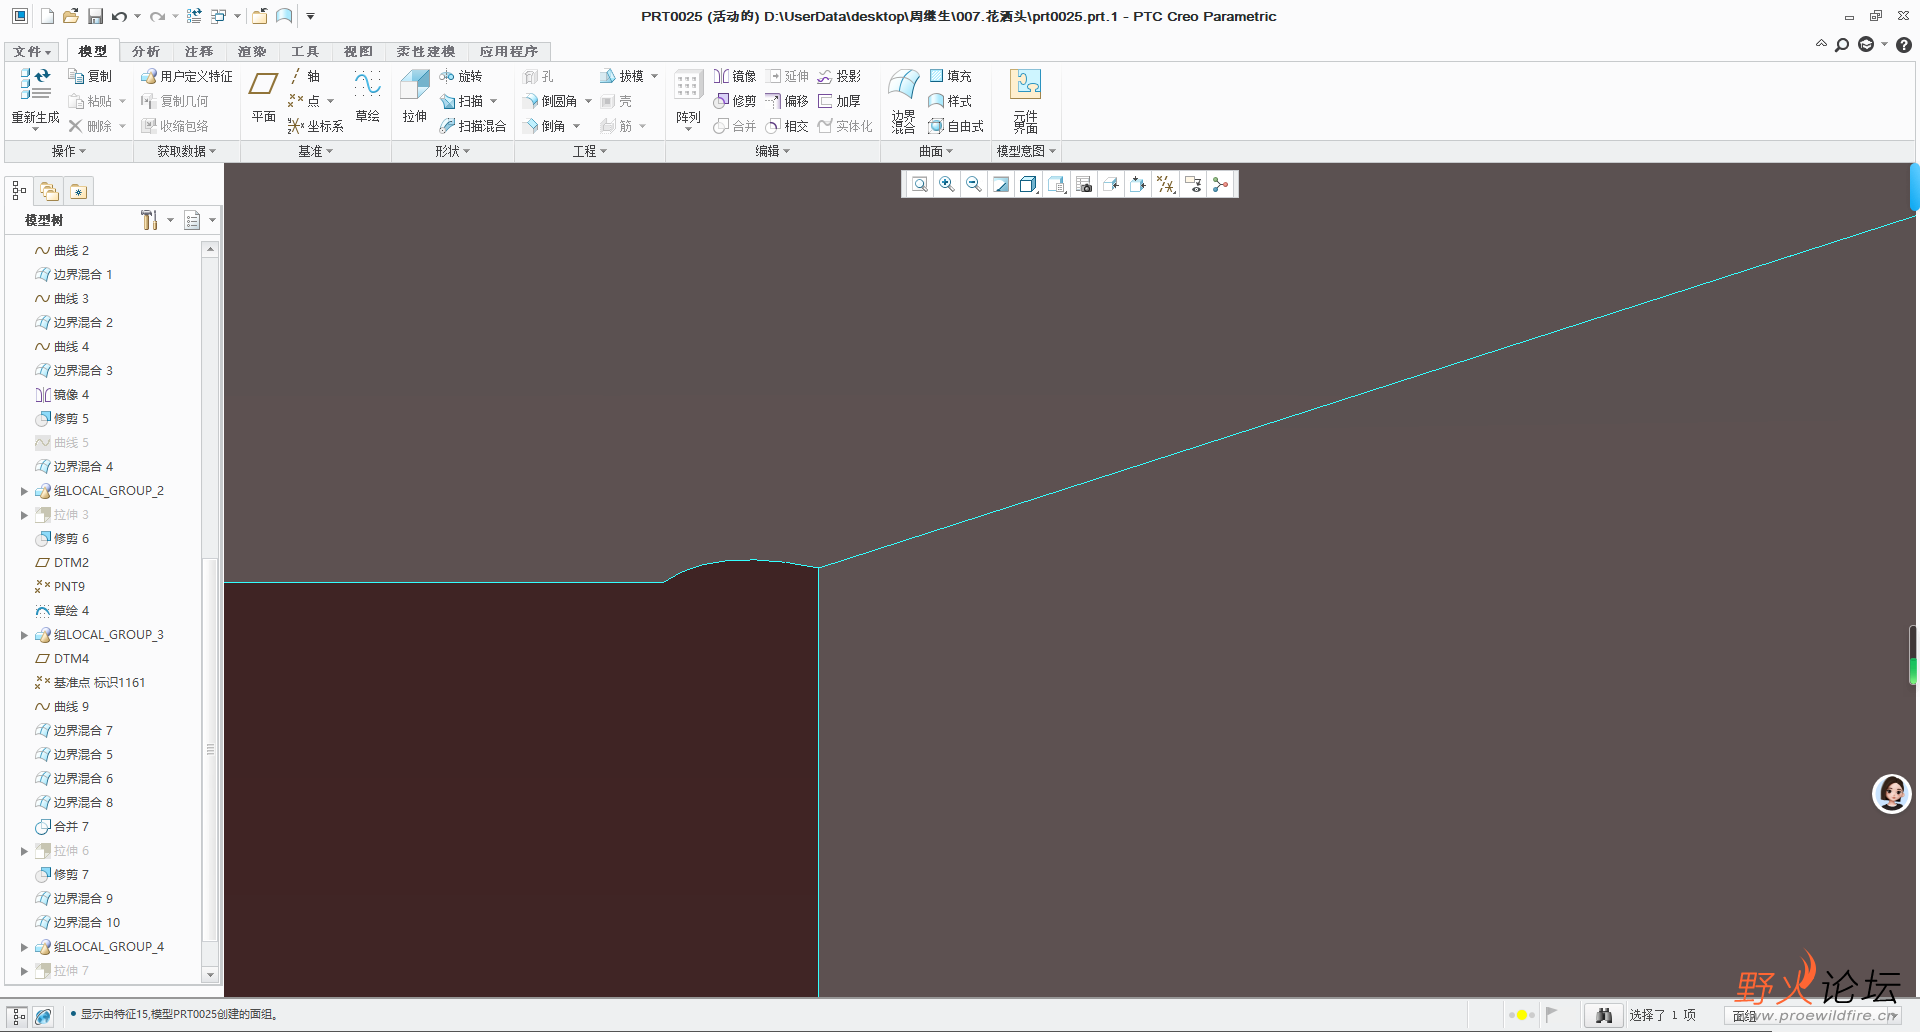The height and width of the screenshot is (1032, 1920).
Task: Select the 坐标系 coordinate system tool
Action: (x=315, y=126)
